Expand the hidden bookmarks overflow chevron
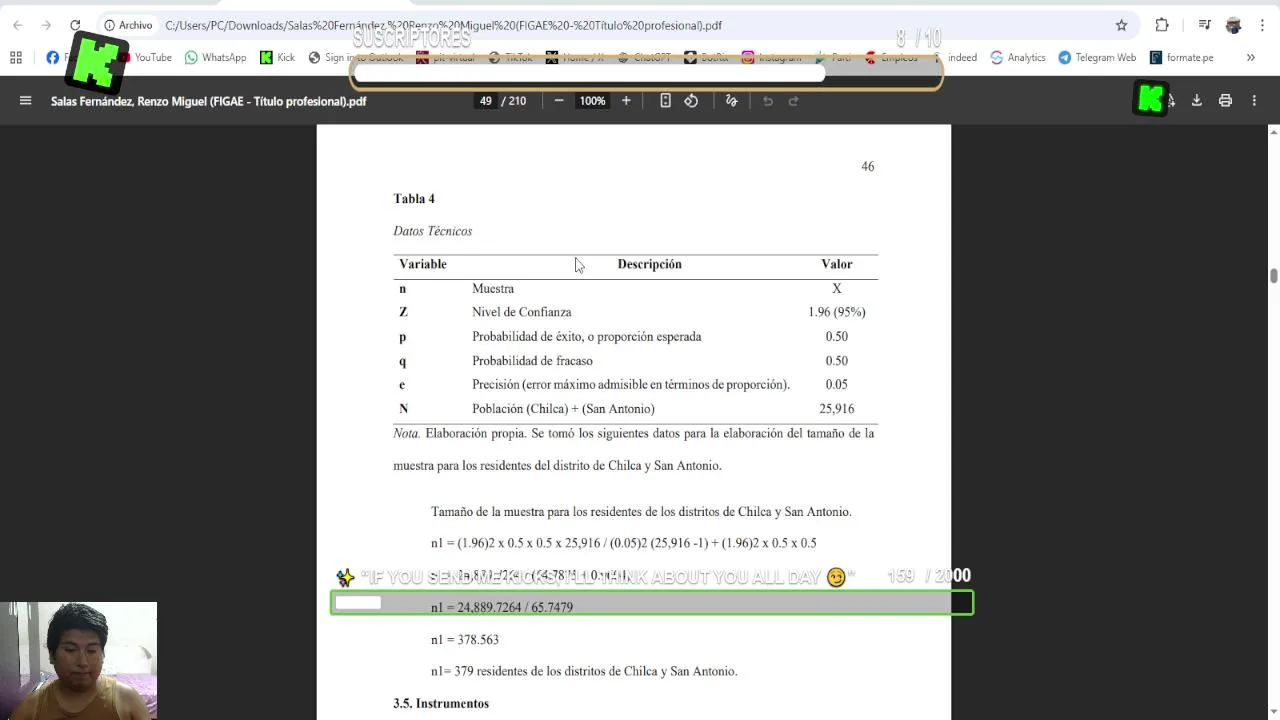Image resolution: width=1280 pixels, height=720 pixels. pyautogui.click(x=1251, y=58)
